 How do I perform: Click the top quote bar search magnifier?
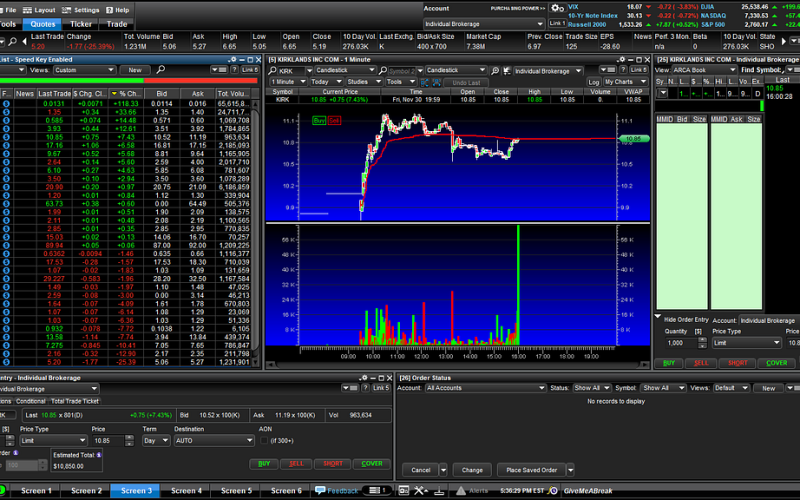(12, 41)
